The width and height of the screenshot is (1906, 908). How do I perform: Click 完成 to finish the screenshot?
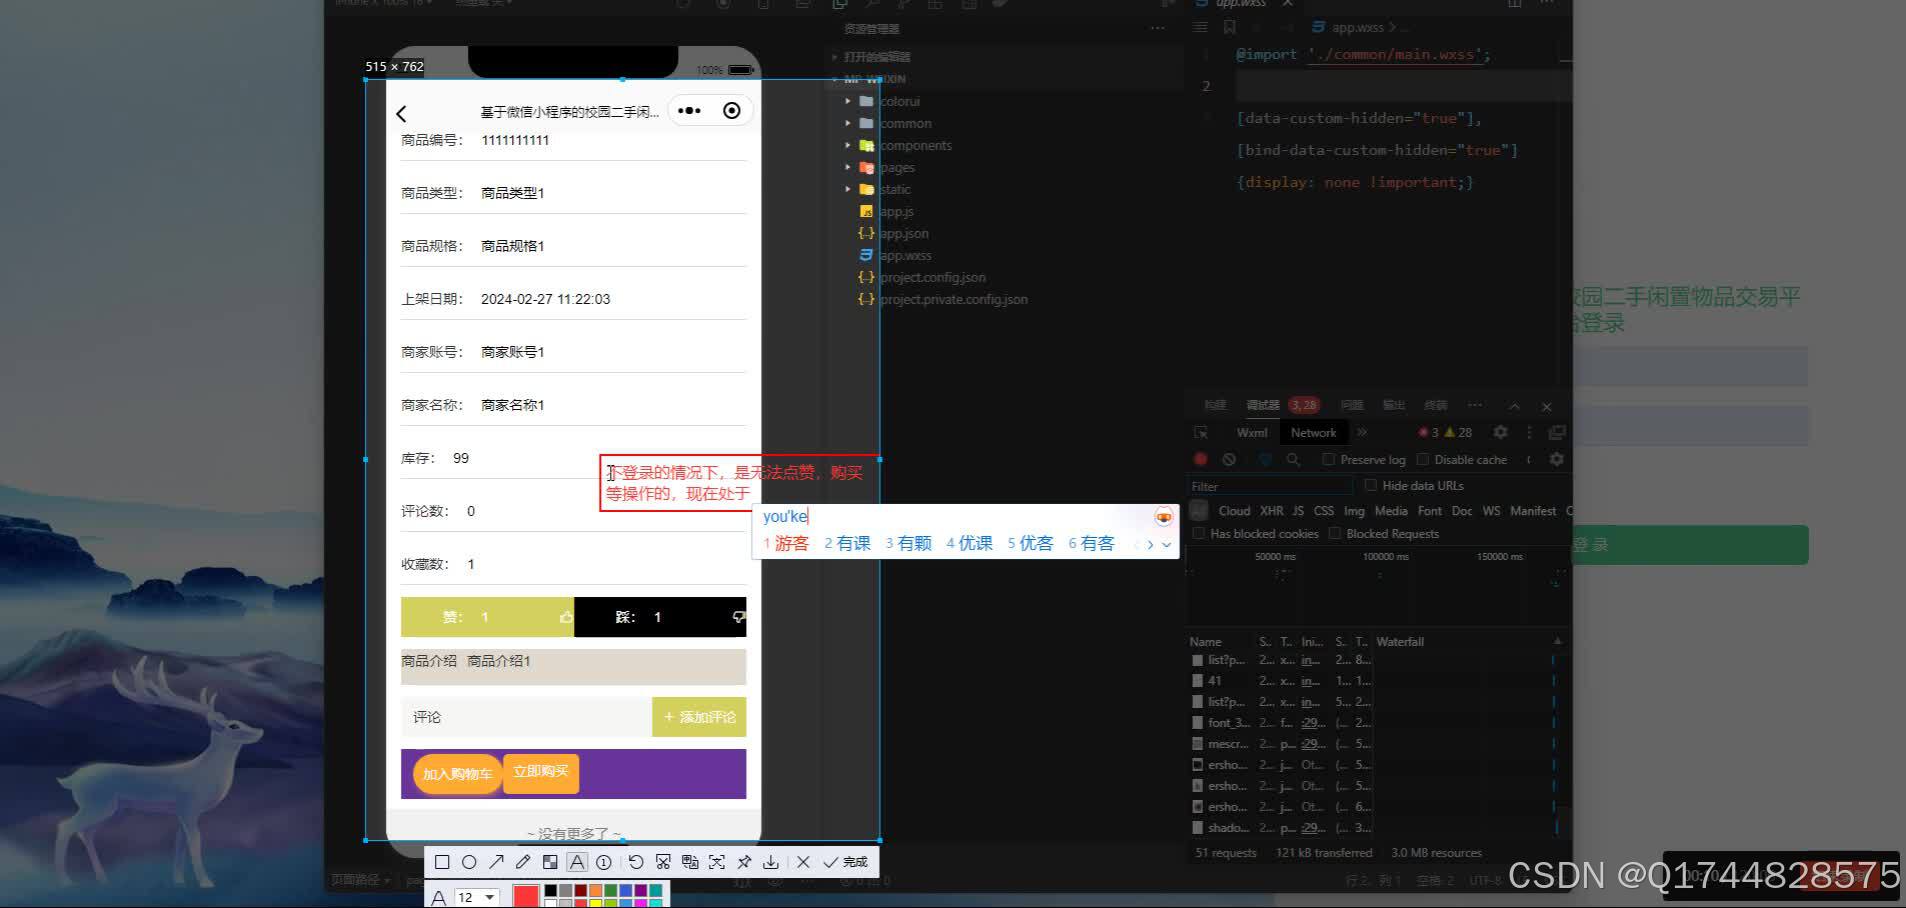[846, 862]
